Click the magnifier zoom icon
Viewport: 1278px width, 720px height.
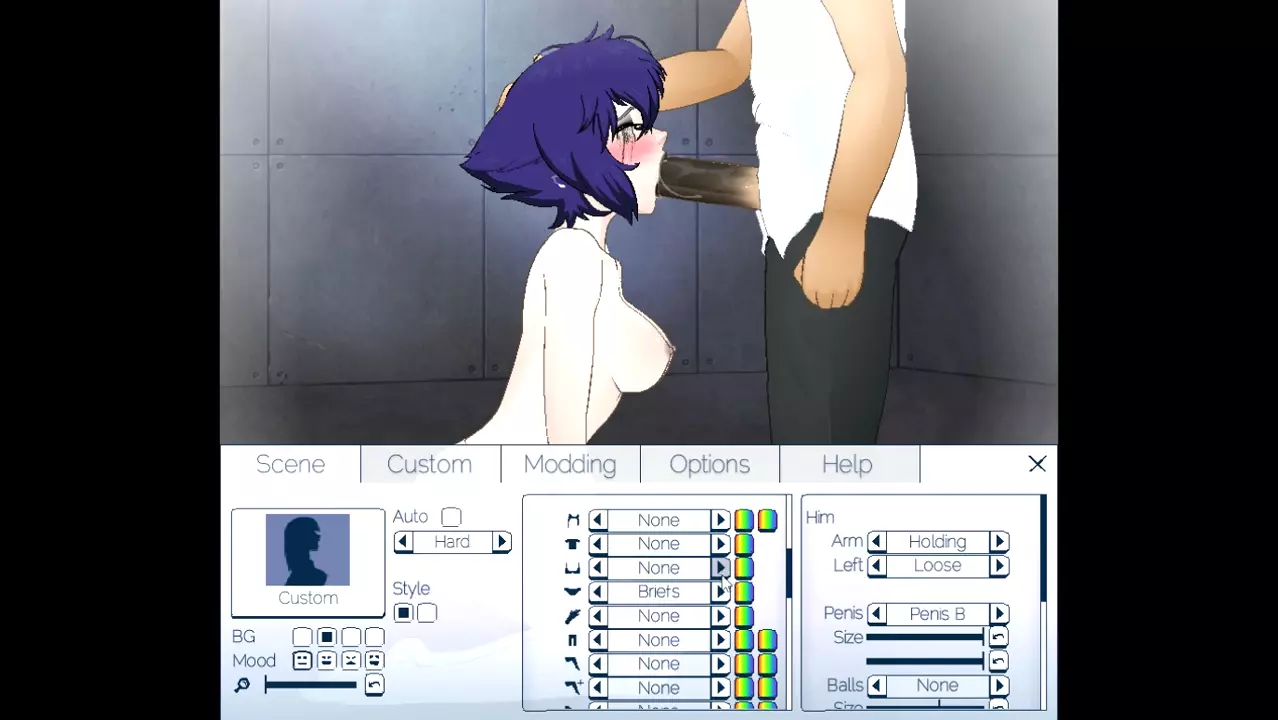point(242,685)
